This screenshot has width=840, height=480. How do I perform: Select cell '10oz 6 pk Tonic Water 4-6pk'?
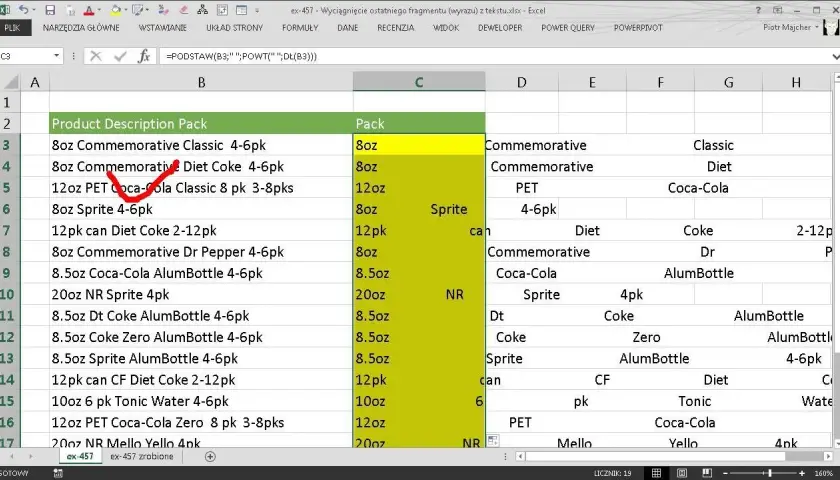(201, 401)
